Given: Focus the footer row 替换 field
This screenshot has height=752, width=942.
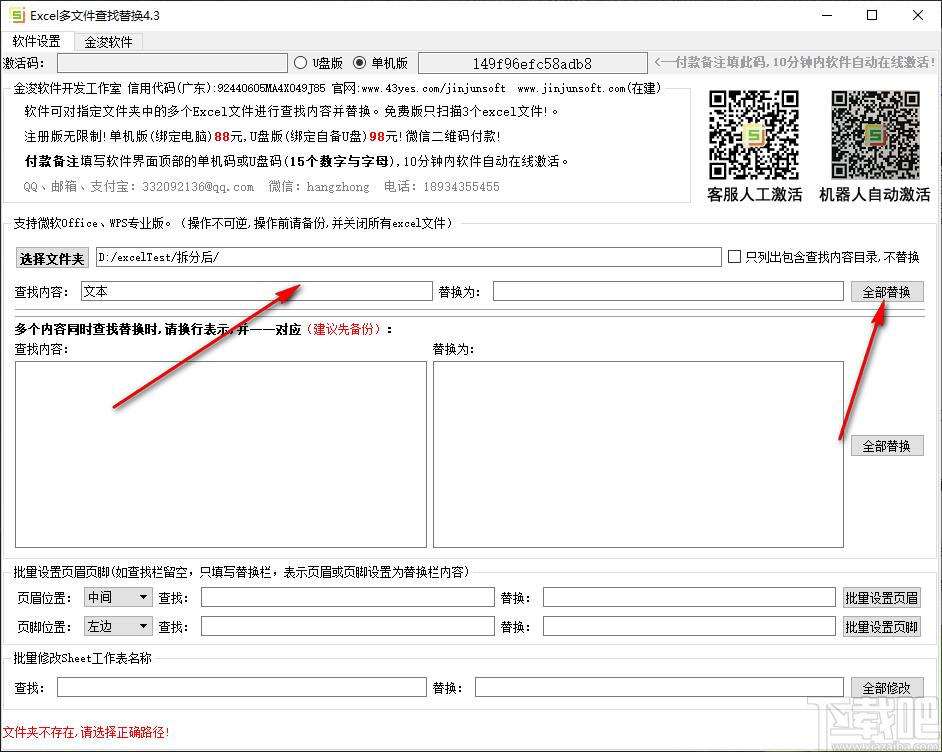Looking at the screenshot, I should [689, 626].
